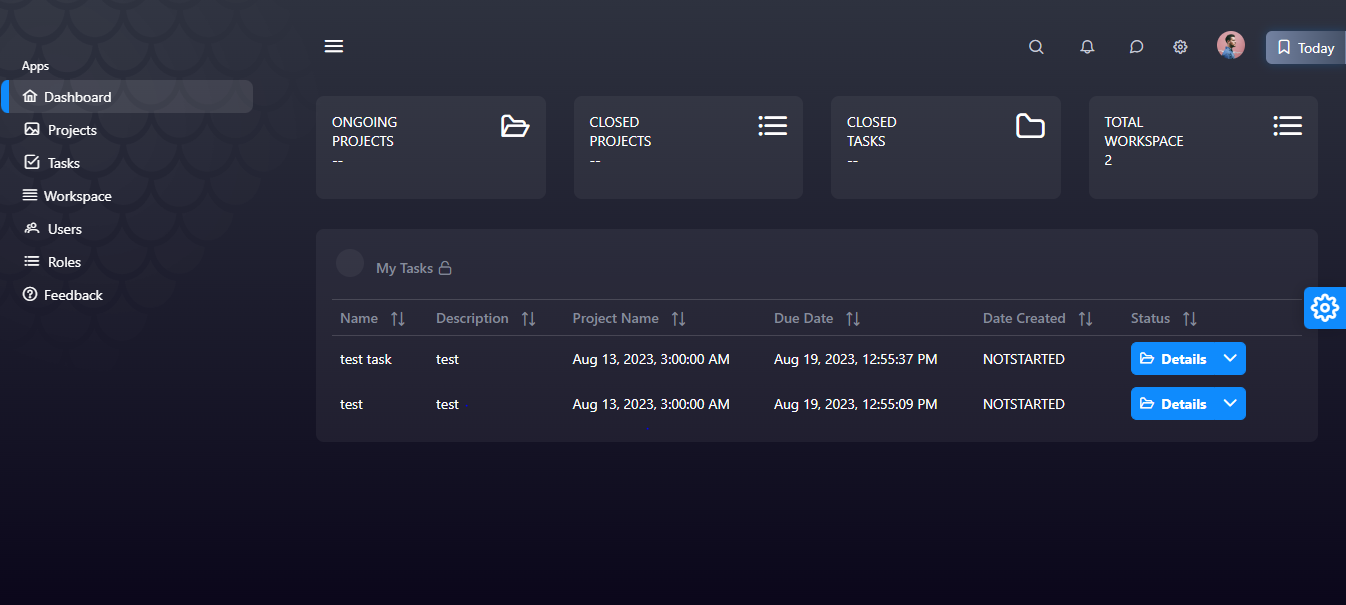Click the small gear icon in header
The height and width of the screenshot is (605, 1346).
point(1180,47)
